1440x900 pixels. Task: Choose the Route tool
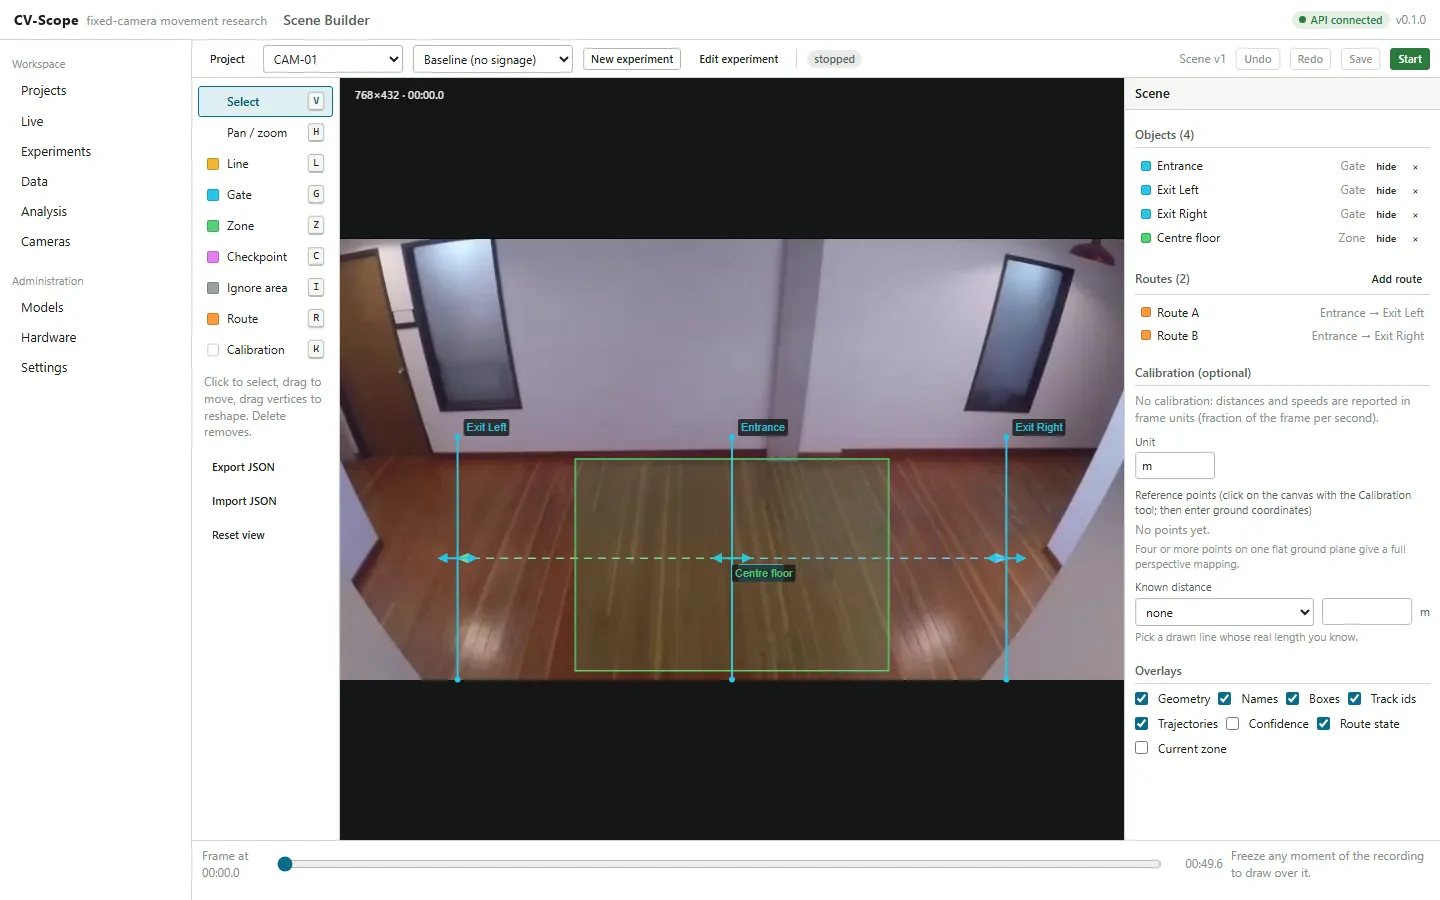[x=265, y=319]
